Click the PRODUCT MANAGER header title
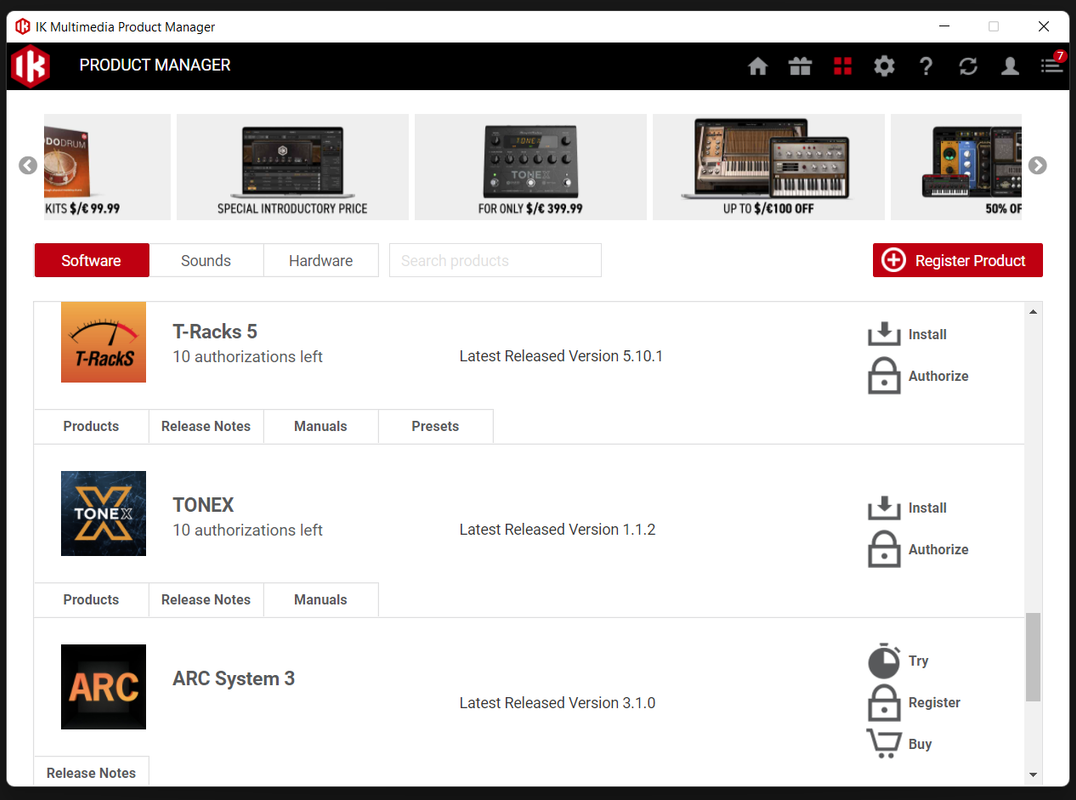The height and width of the screenshot is (800, 1076). [155, 65]
